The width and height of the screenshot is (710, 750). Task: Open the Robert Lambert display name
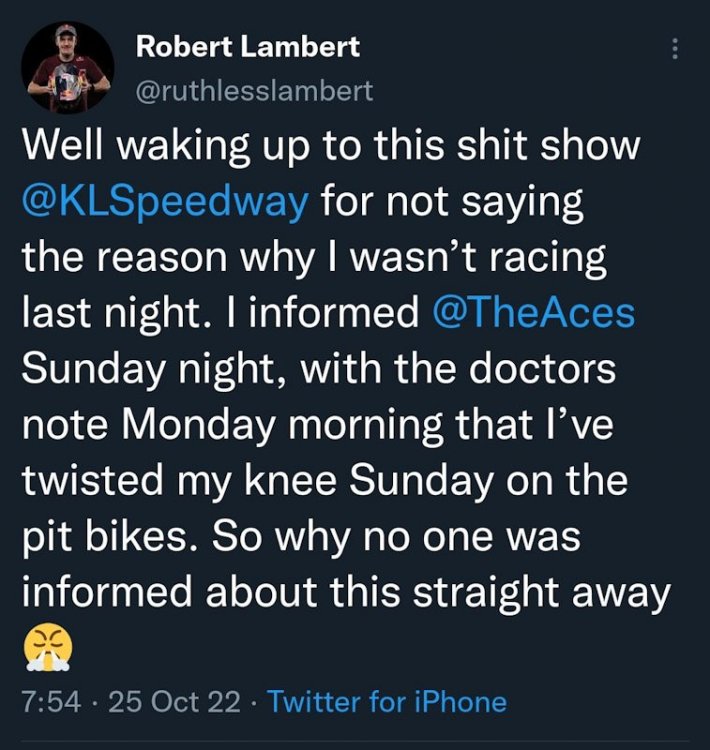(x=247, y=46)
